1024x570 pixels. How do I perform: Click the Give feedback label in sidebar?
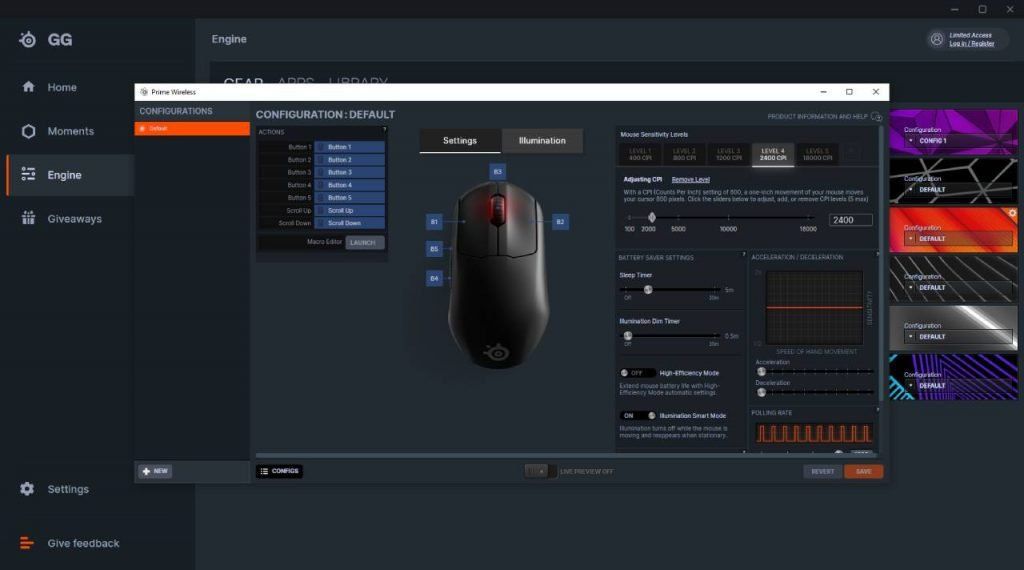84,543
